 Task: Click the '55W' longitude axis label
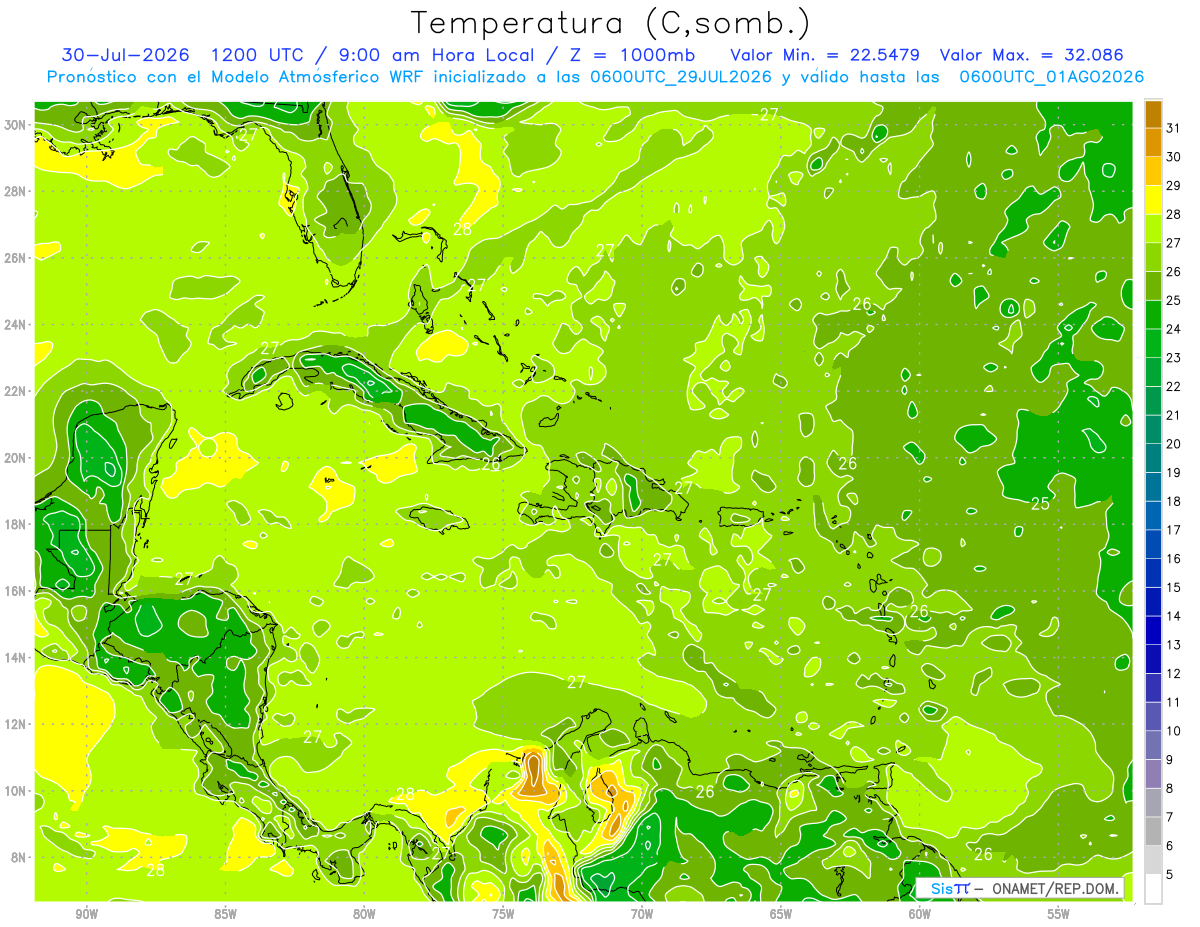coord(1058,914)
